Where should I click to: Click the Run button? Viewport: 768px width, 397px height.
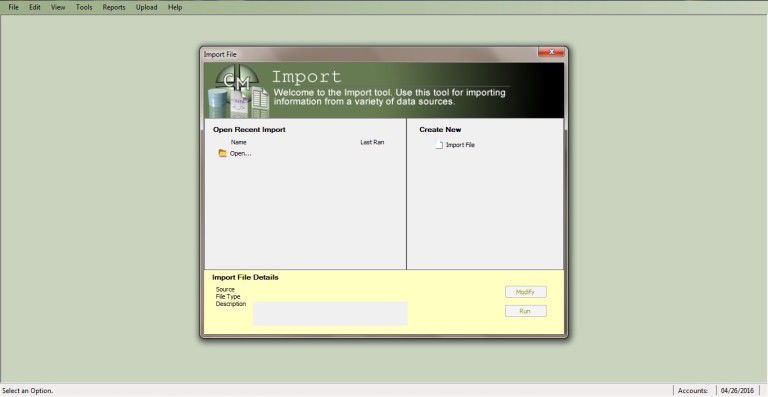[x=526, y=311]
